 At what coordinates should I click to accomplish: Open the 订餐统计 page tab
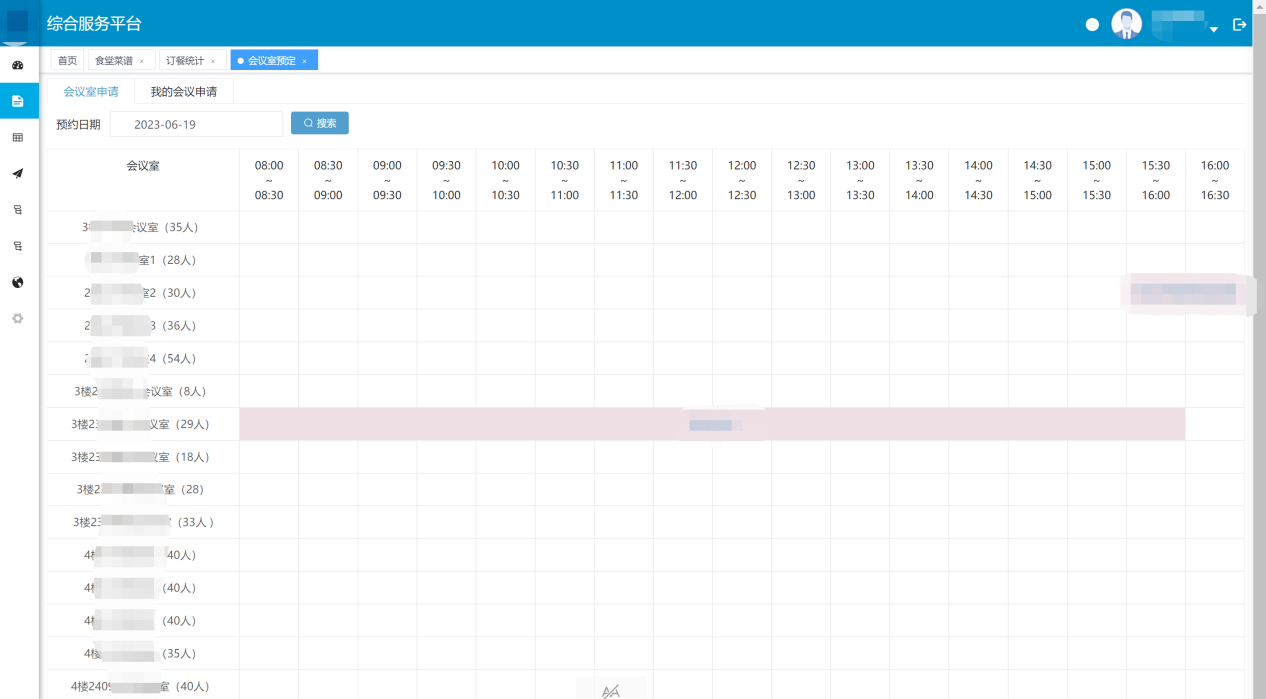pyautogui.click(x=185, y=61)
